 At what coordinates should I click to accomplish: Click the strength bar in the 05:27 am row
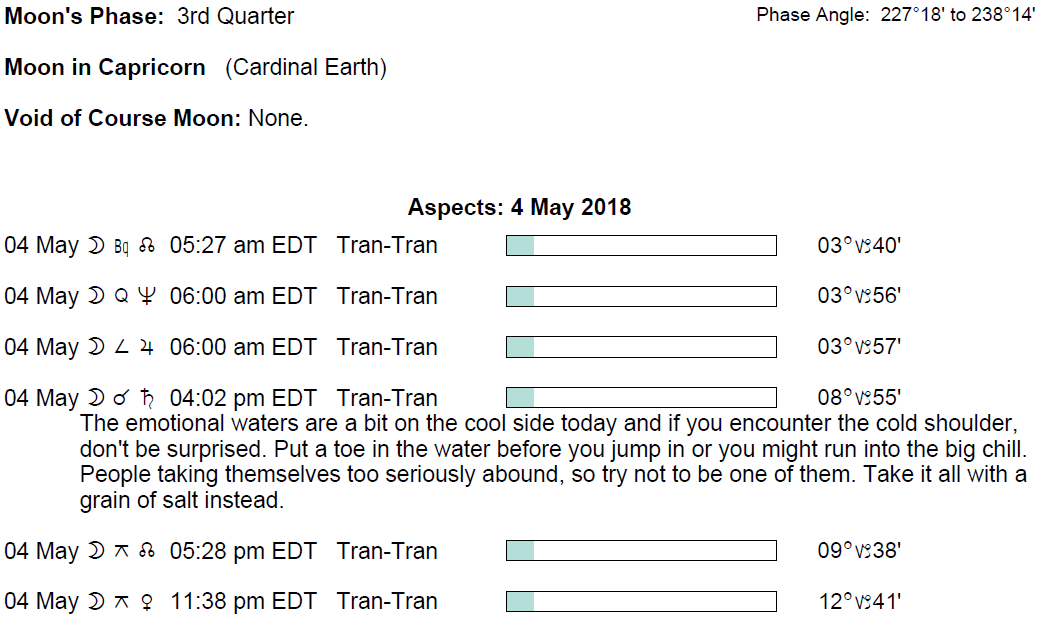(x=641, y=246)
